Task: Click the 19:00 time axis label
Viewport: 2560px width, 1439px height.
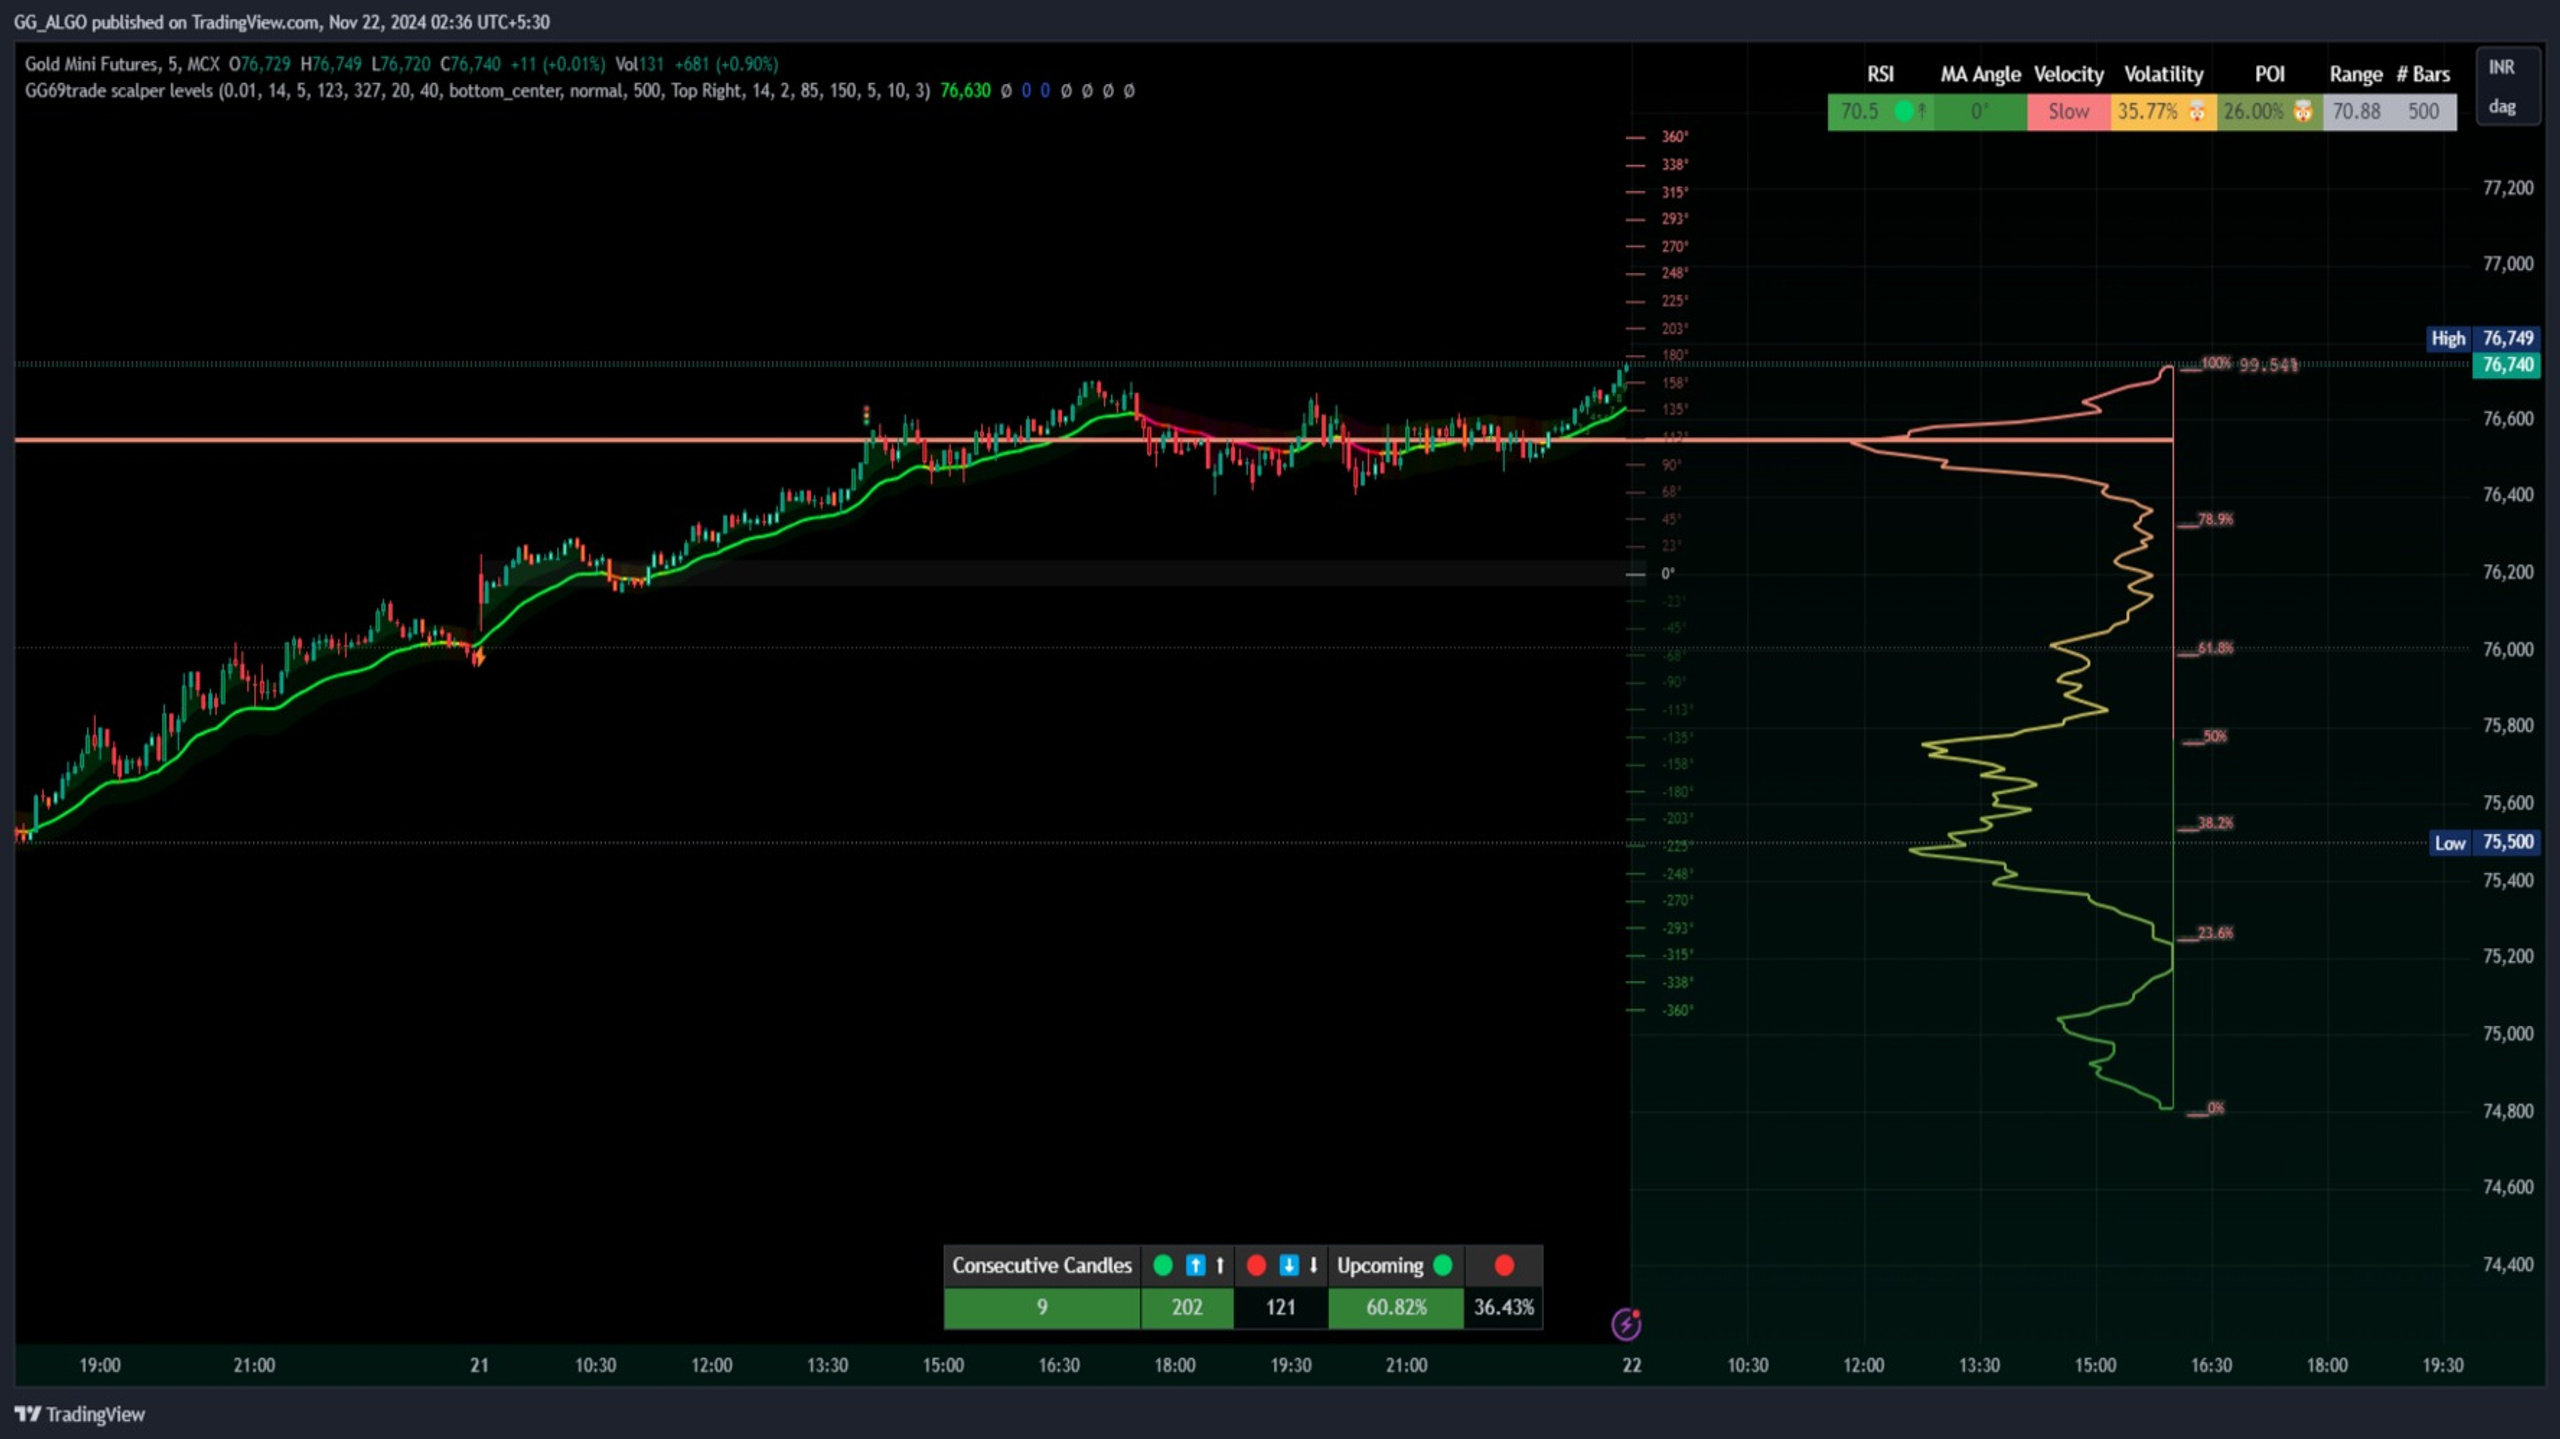Action: (100, 1365)
